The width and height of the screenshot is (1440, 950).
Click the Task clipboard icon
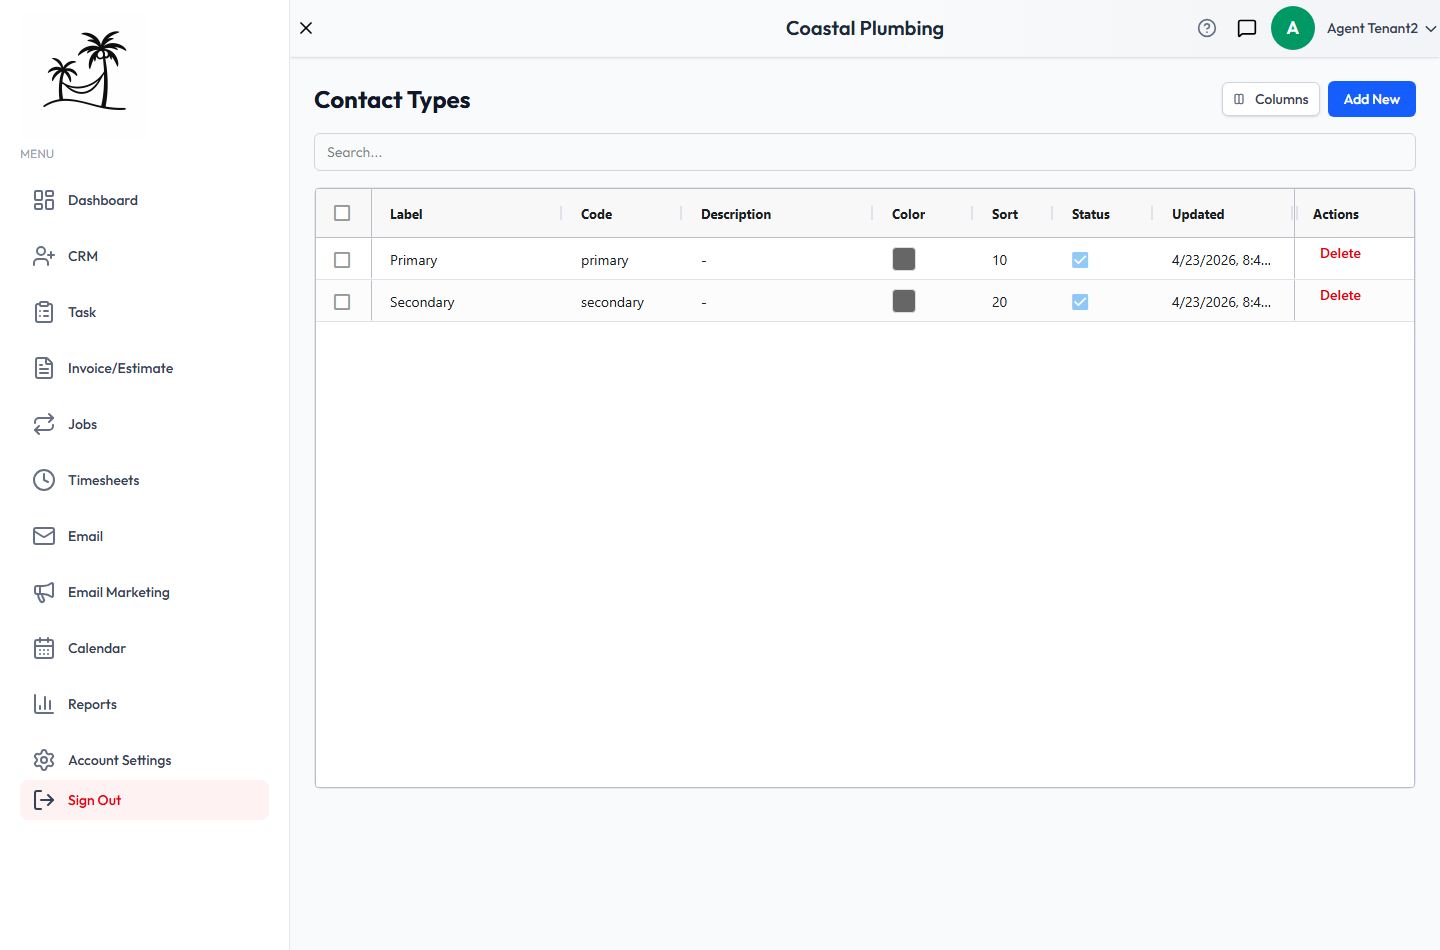(44, 312)
